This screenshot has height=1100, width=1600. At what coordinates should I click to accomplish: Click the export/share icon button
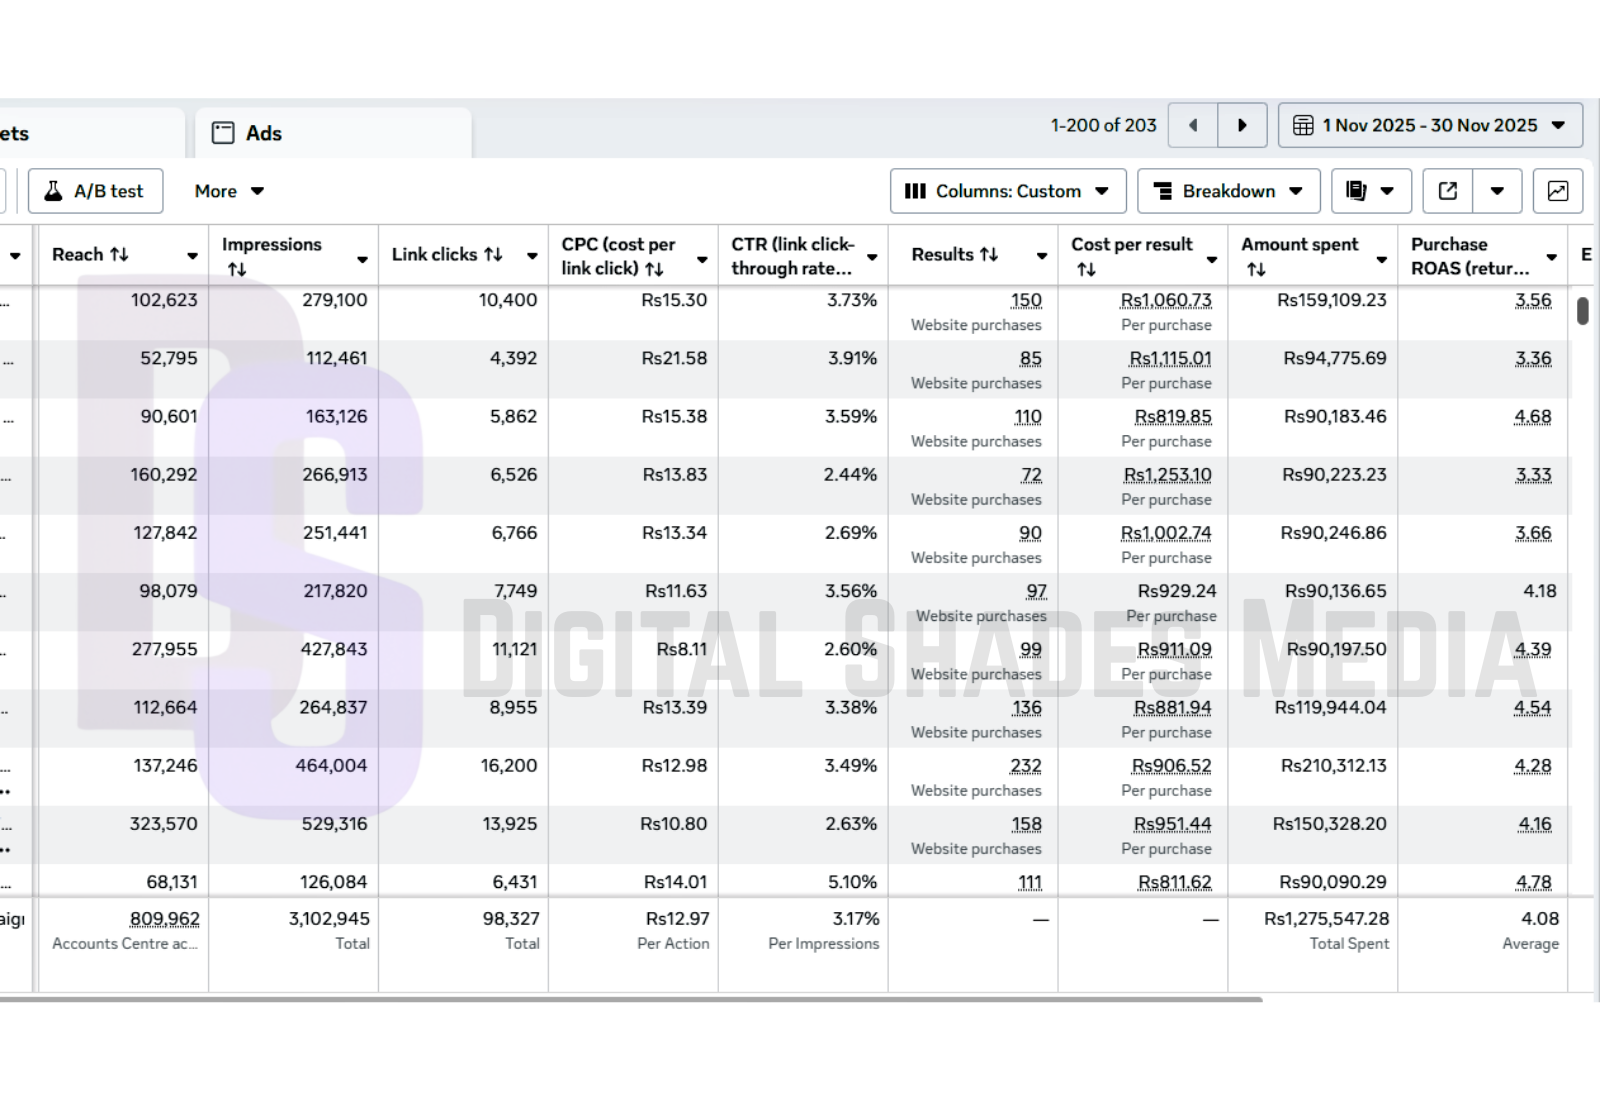click(x=1447, y=191)
